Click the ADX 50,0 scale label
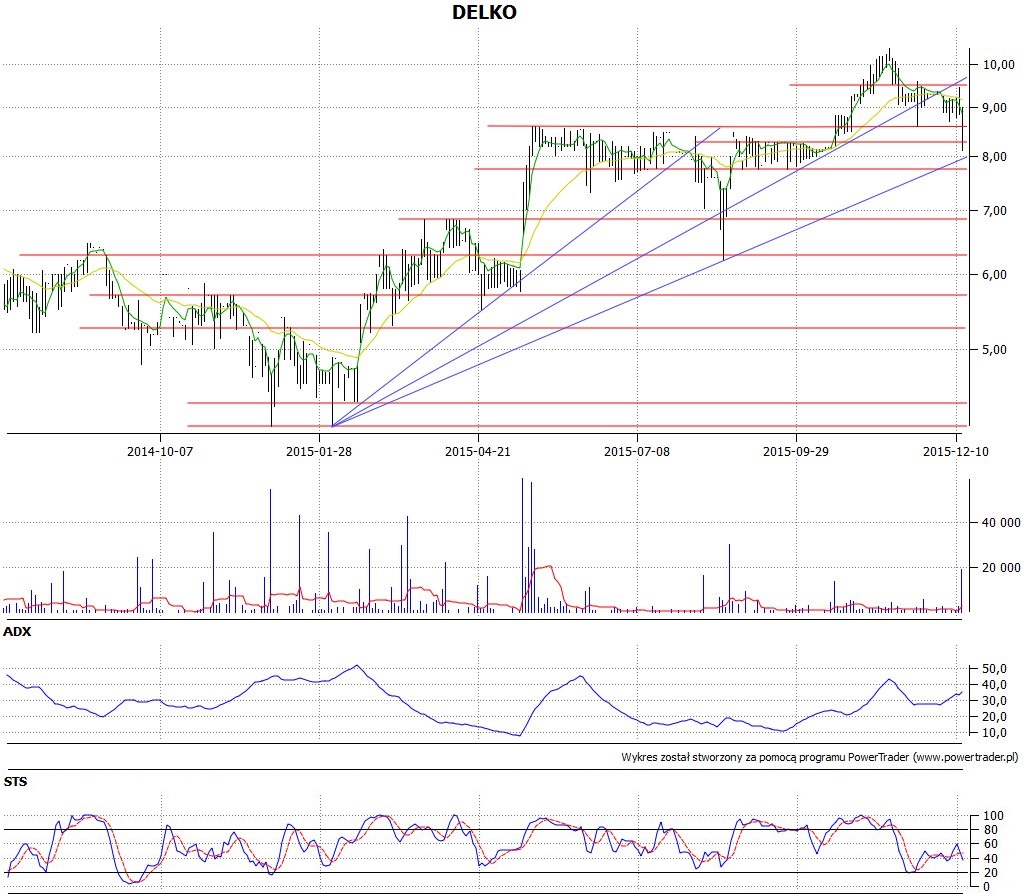Screen dimensions: 1024x896 click(x=995, y=669)
